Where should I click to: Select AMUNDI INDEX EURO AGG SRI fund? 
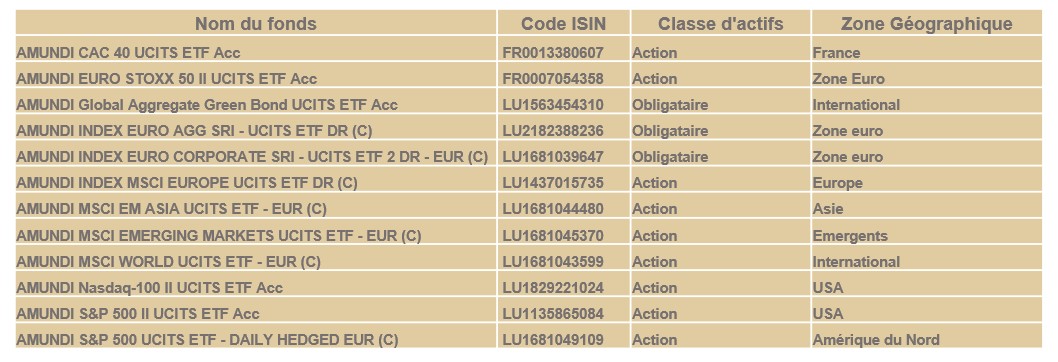click(194, 130)
